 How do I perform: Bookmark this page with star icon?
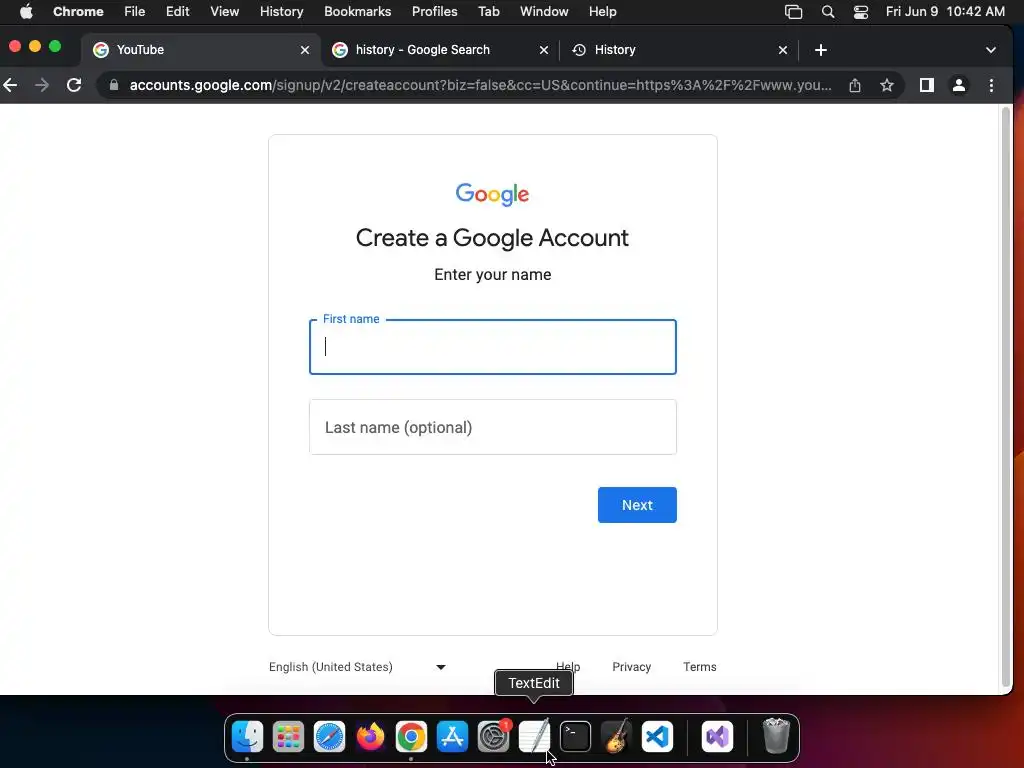[886, 85]
